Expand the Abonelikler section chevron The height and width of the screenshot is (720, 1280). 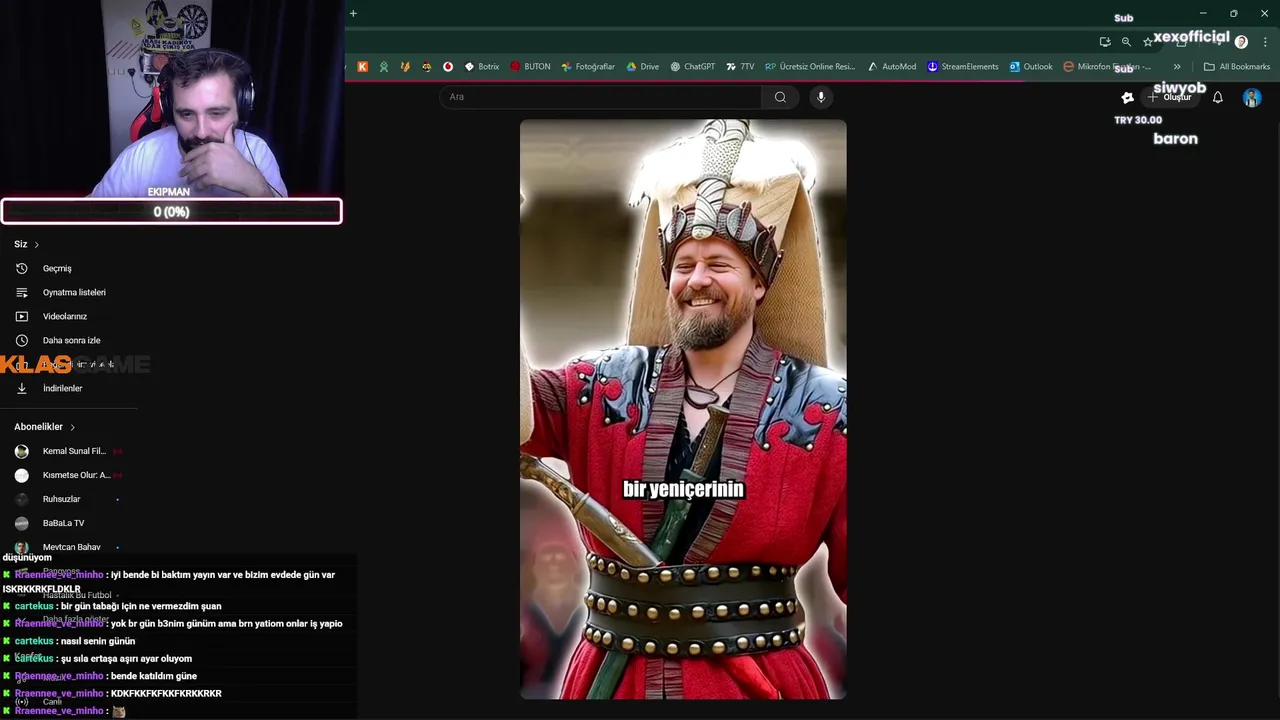(x=72, y=427)
